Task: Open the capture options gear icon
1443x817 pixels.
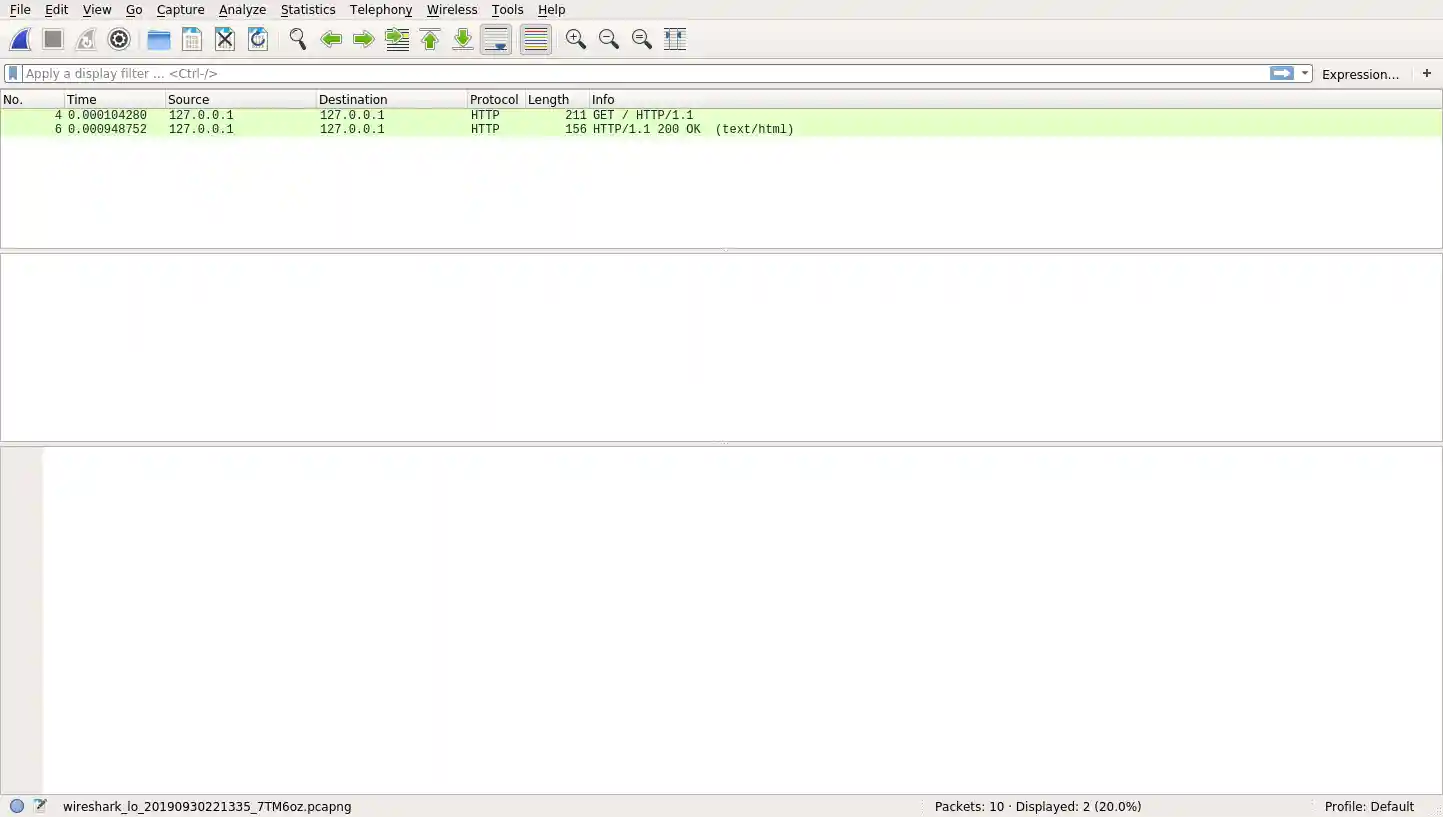Action: point(119,39)
